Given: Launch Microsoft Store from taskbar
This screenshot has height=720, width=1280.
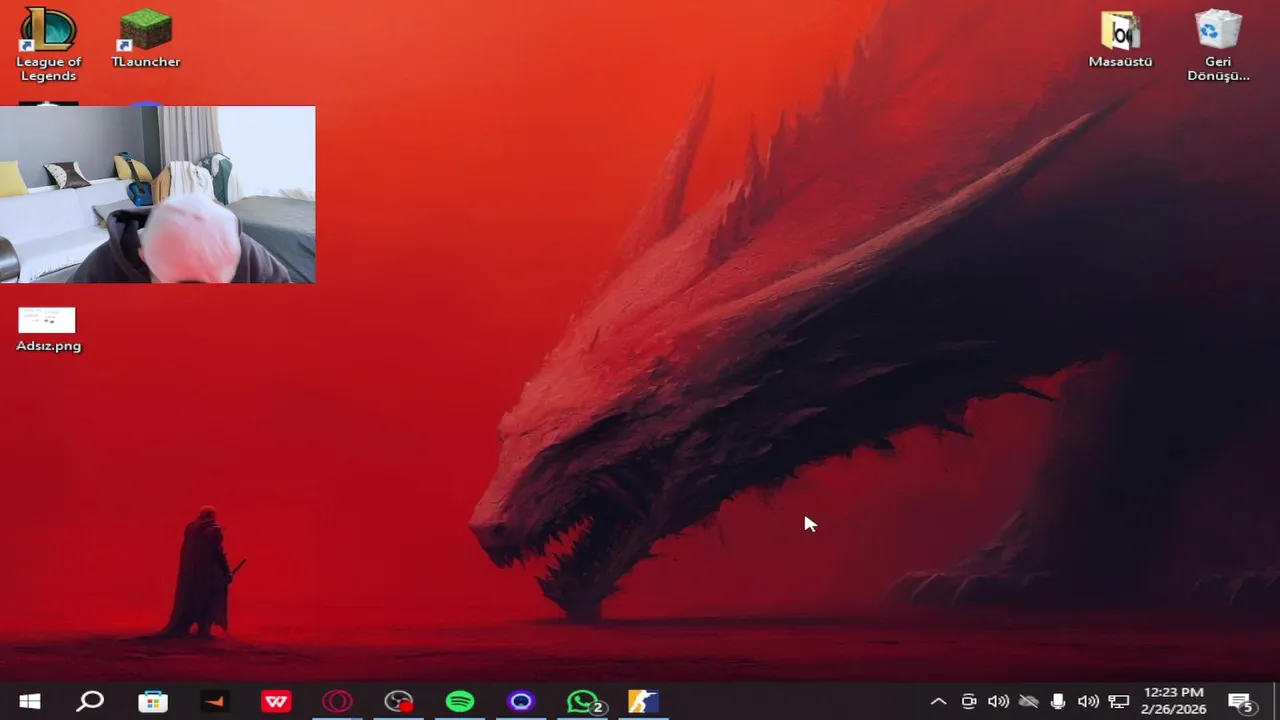Looking at the screenshot, I should point(153,702).
